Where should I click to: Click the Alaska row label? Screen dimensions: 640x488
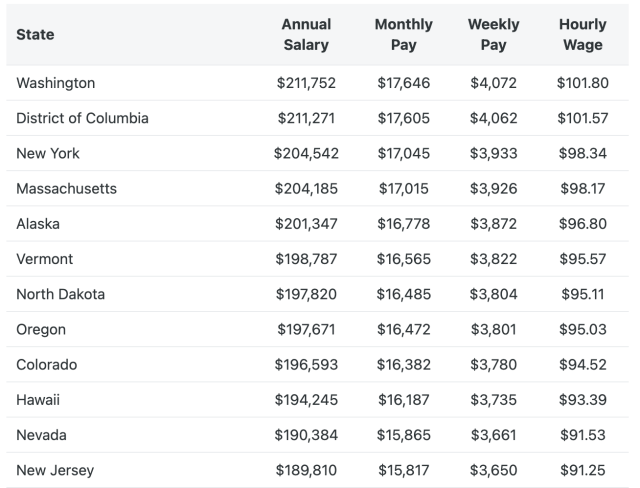pos(38,223)
